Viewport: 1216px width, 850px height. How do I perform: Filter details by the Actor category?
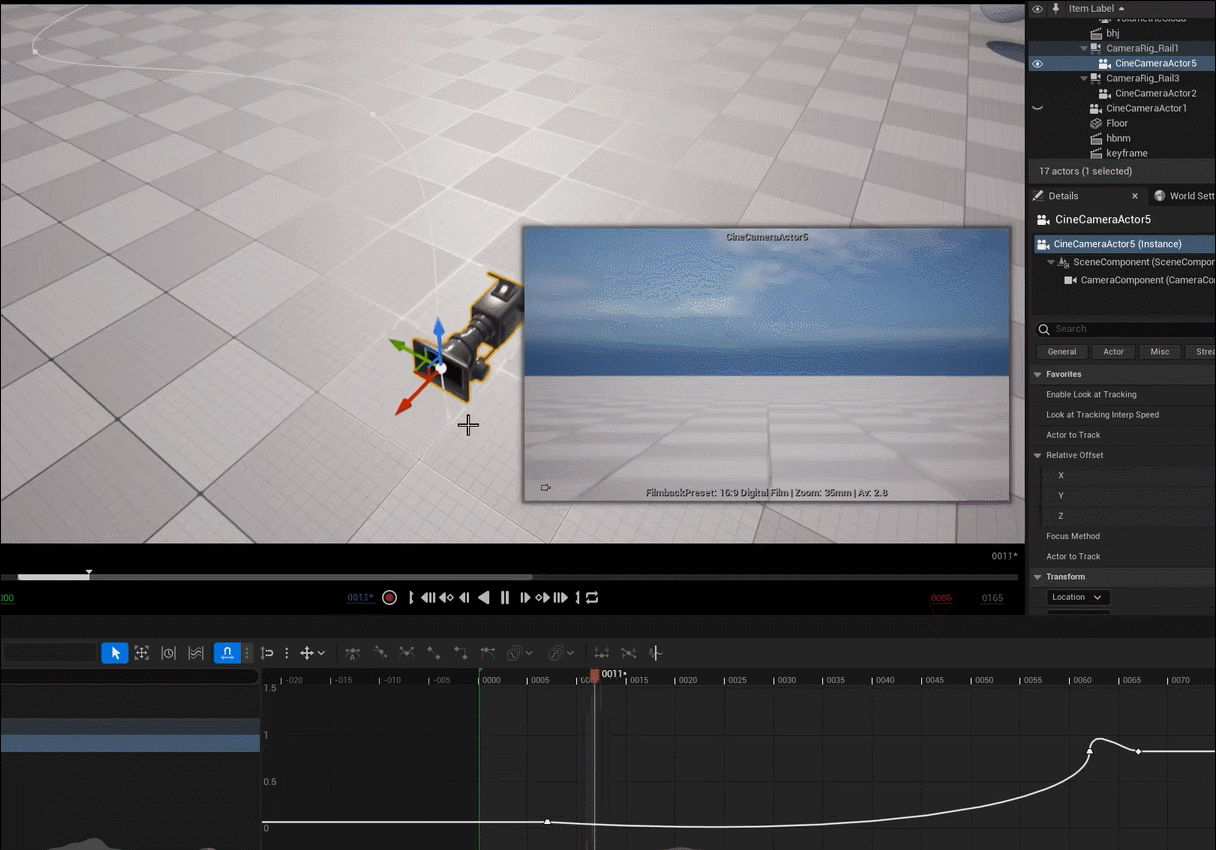coord(1113,352)
